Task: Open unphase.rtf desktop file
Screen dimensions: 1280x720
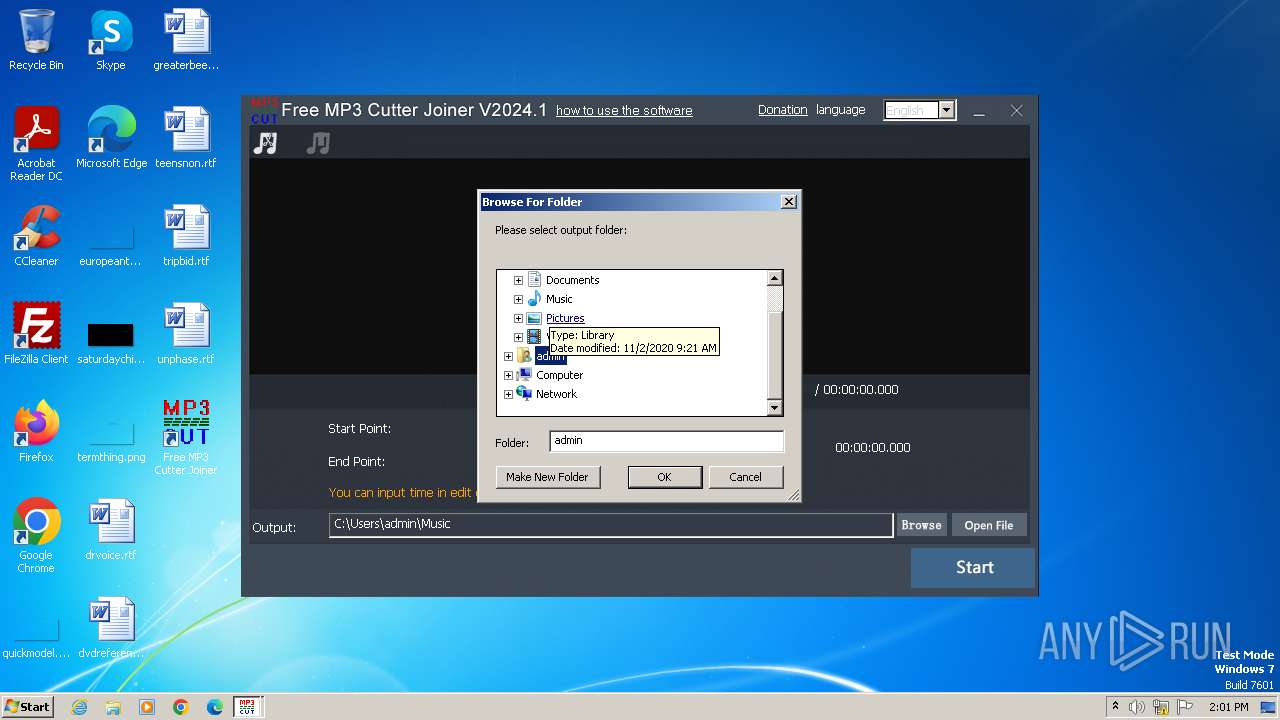Action: point(186,335)
